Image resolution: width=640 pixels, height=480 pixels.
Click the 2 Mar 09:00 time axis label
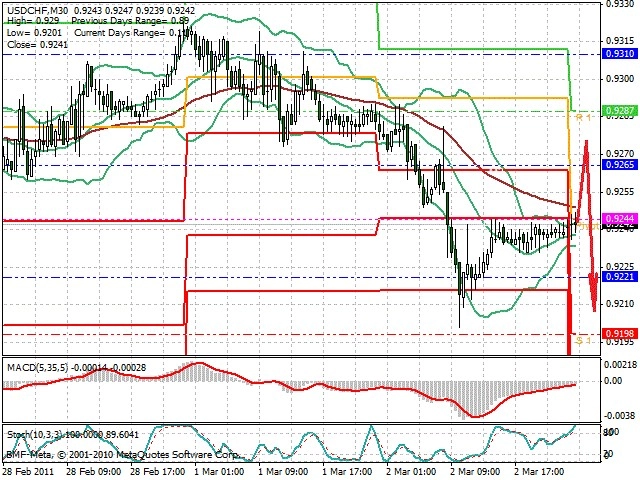pyautogui.click(x=475, y=471)
